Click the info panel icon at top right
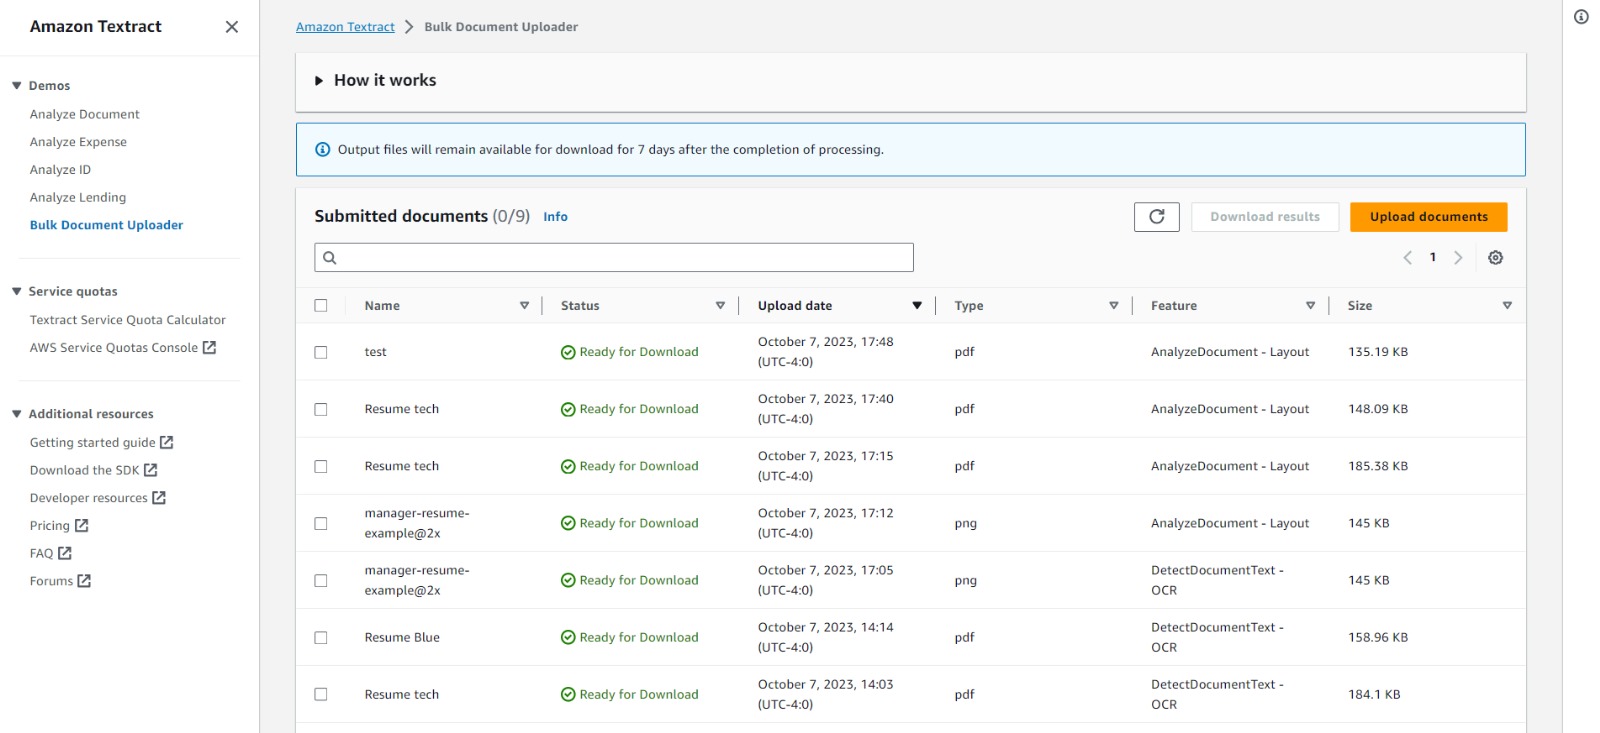The height and width of the screenshot is (733, 1600). point(1581,17)
